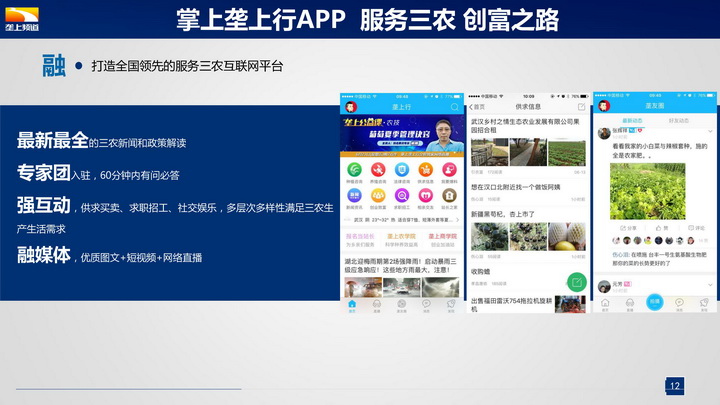Tap the blue round 拍摄 button
Viewport: 720px width, 405px height.
point(654,302)
